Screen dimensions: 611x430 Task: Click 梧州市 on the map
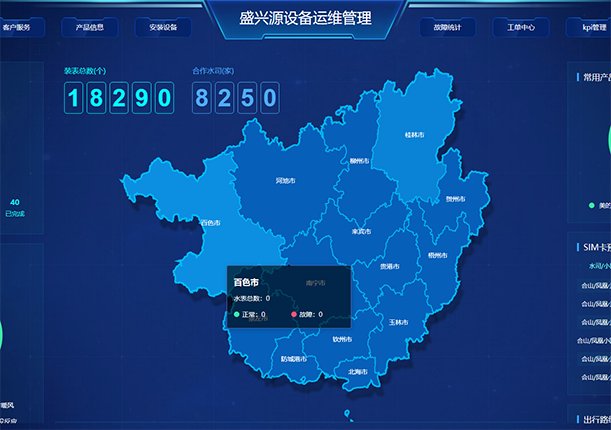[437, 255]
